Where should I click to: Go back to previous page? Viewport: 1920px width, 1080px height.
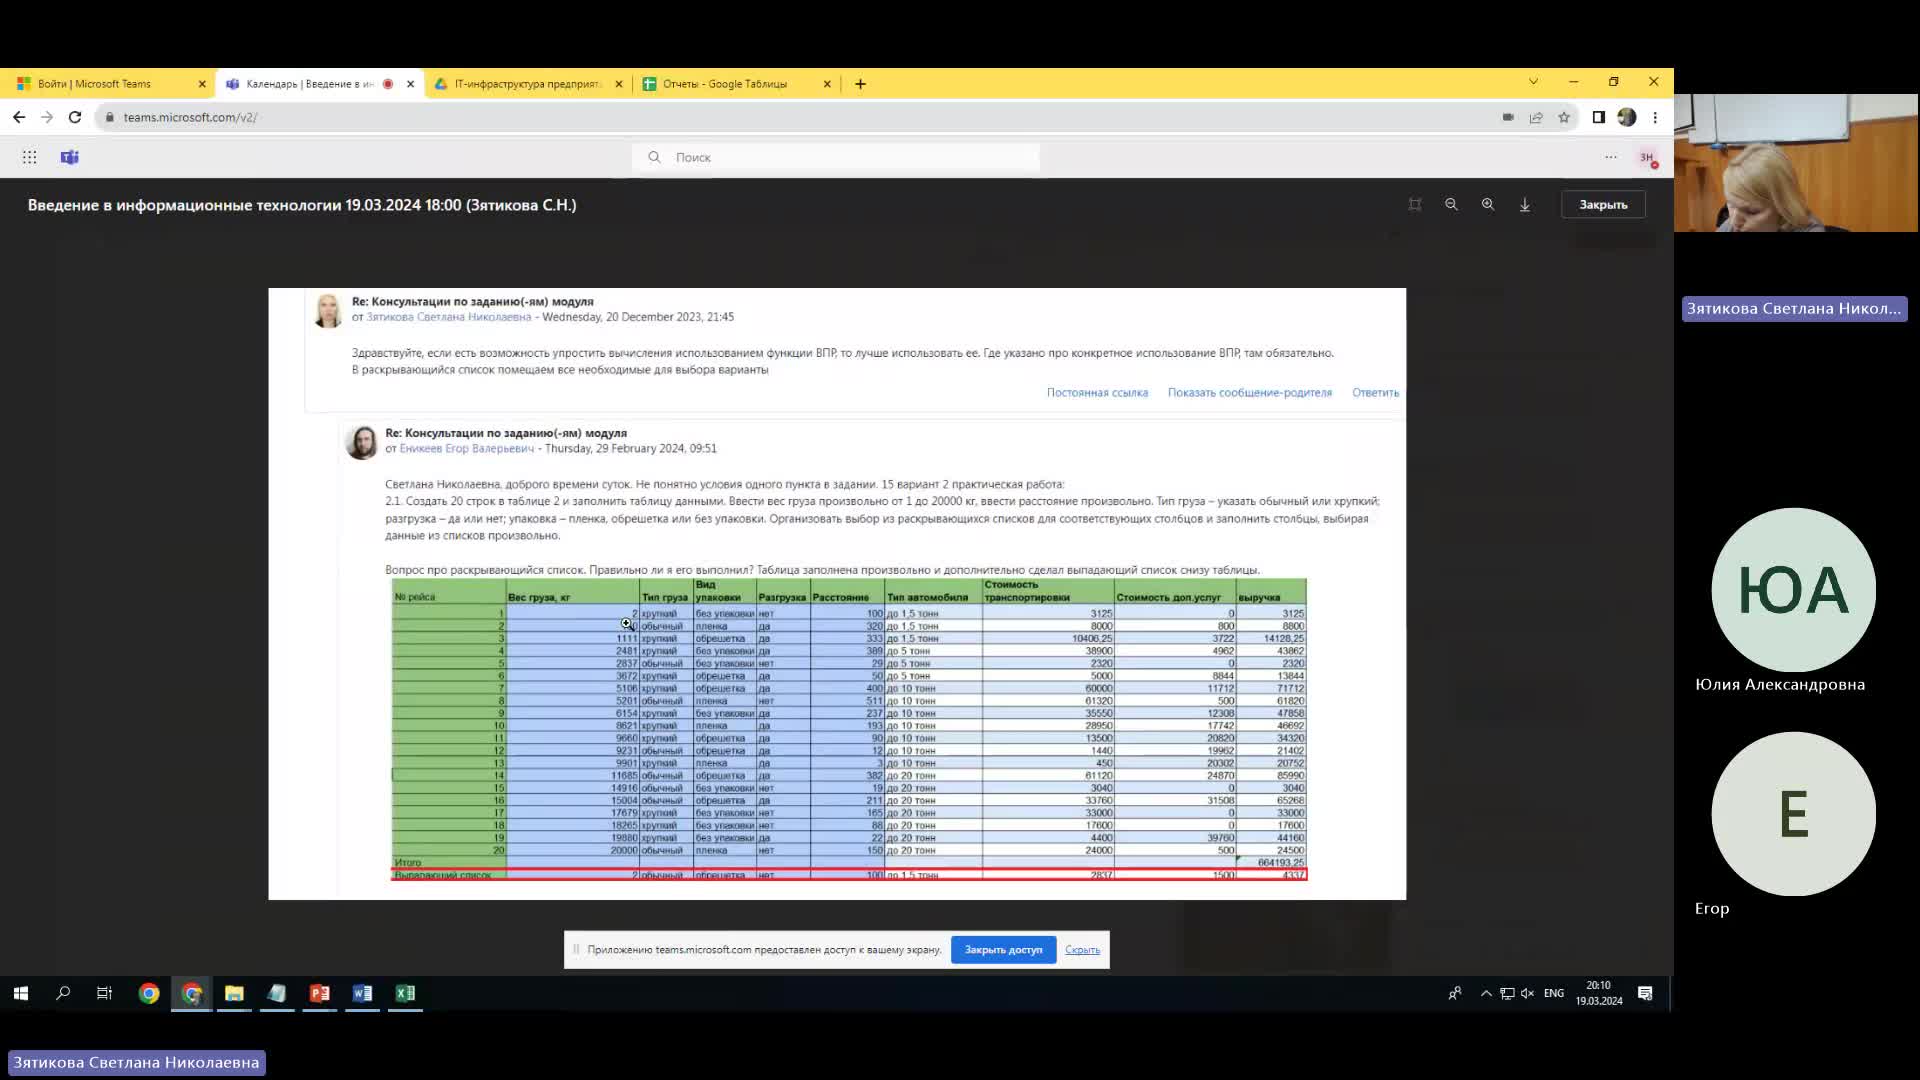coord(19,117)
